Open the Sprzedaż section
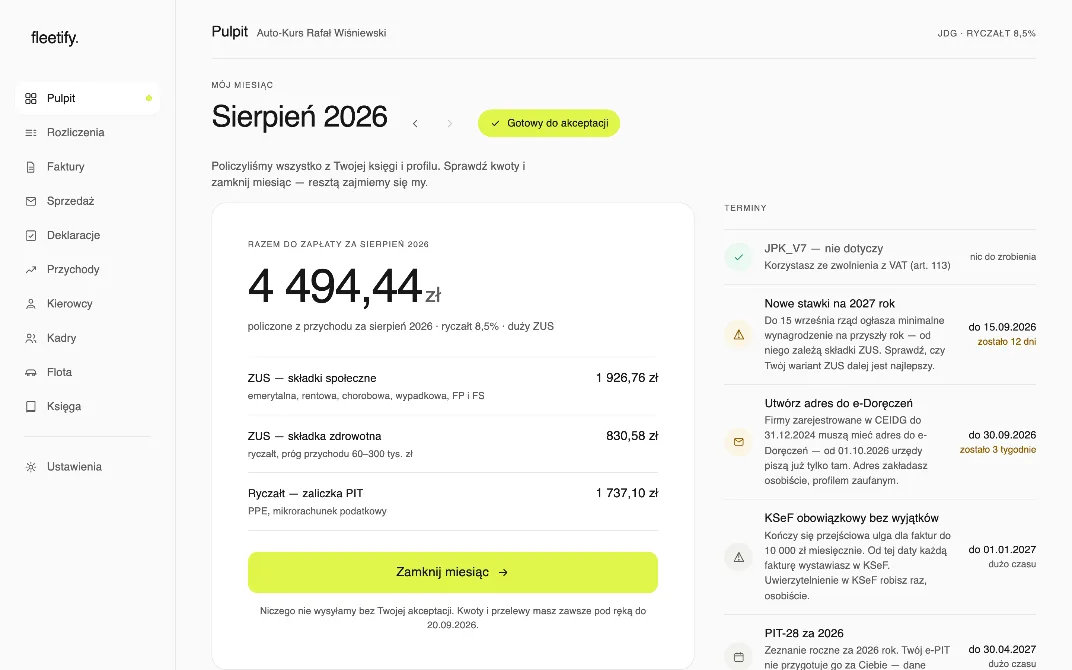This screenshot has height=670, width=1072. click(88, 201)
